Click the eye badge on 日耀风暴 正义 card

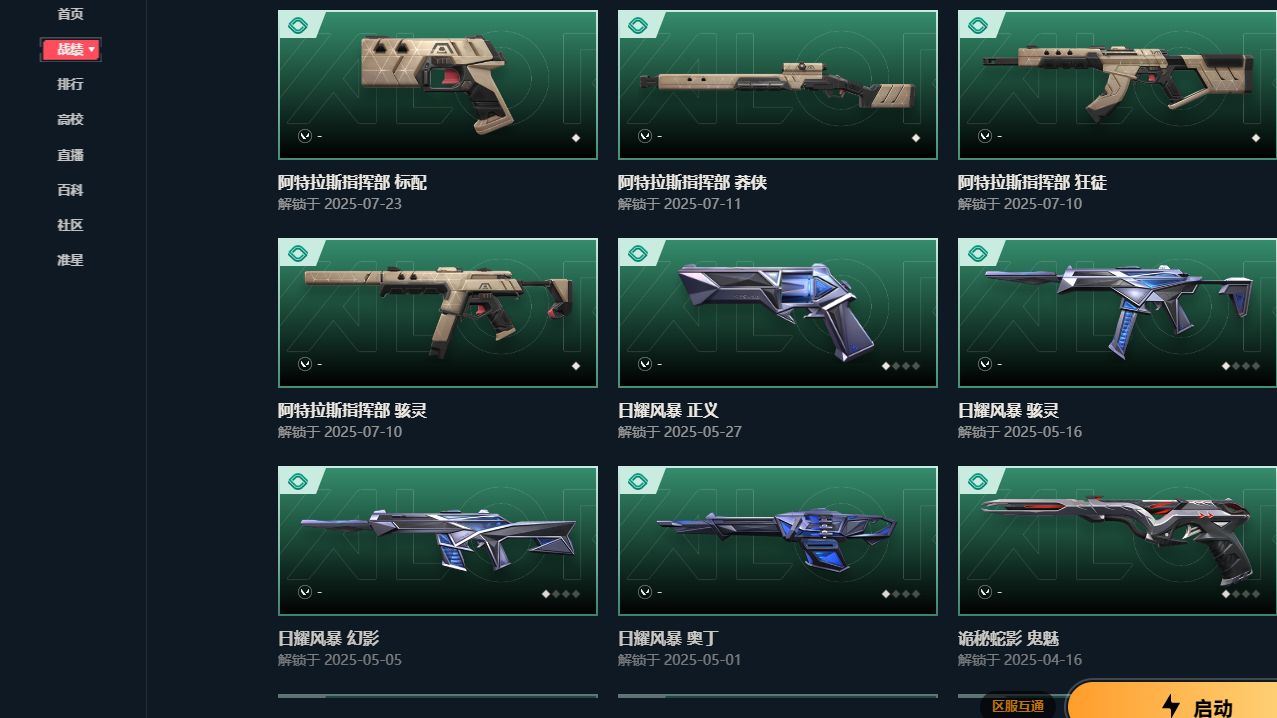[638, 254]
